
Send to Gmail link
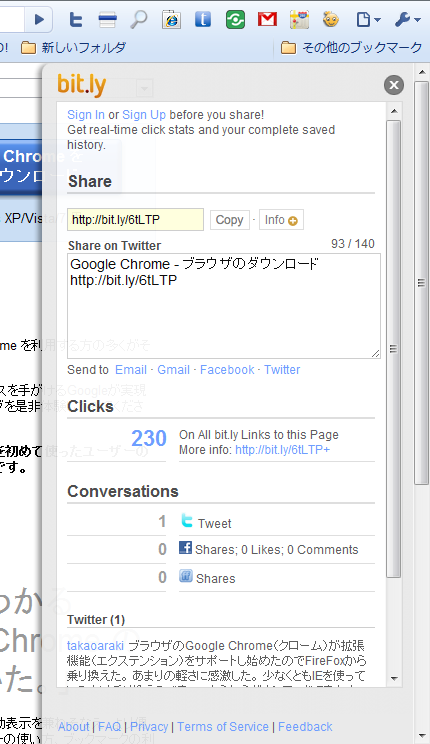point(173,370)
